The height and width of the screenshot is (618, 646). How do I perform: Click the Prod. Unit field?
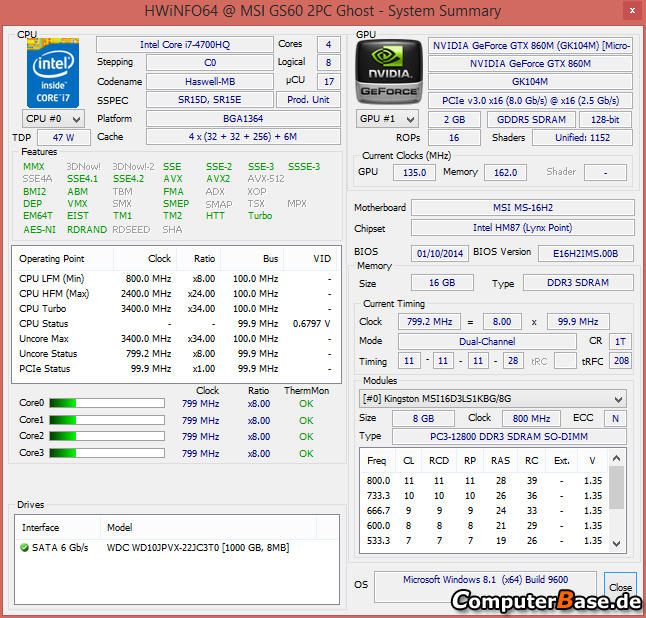click(308, 100)
